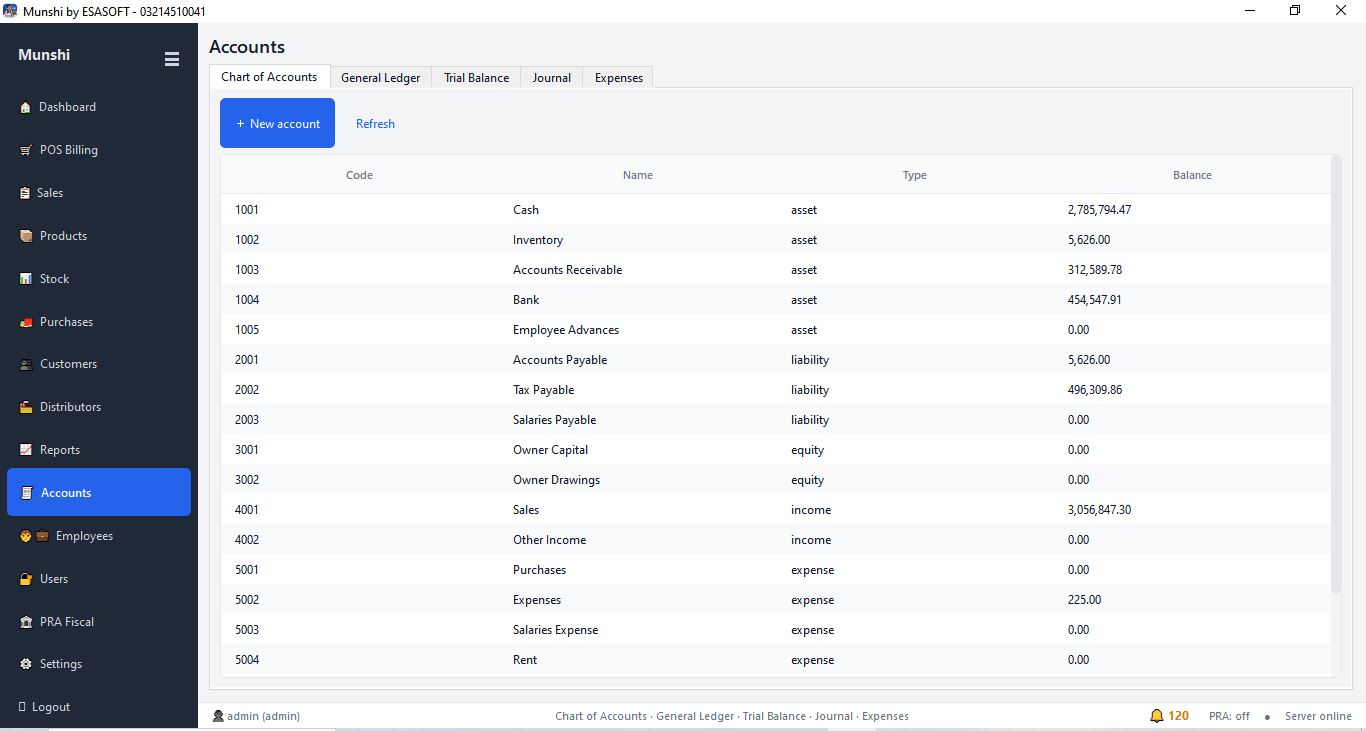Open the Settings gear icon
The image size is (1366, 731).
coord(26,664)
